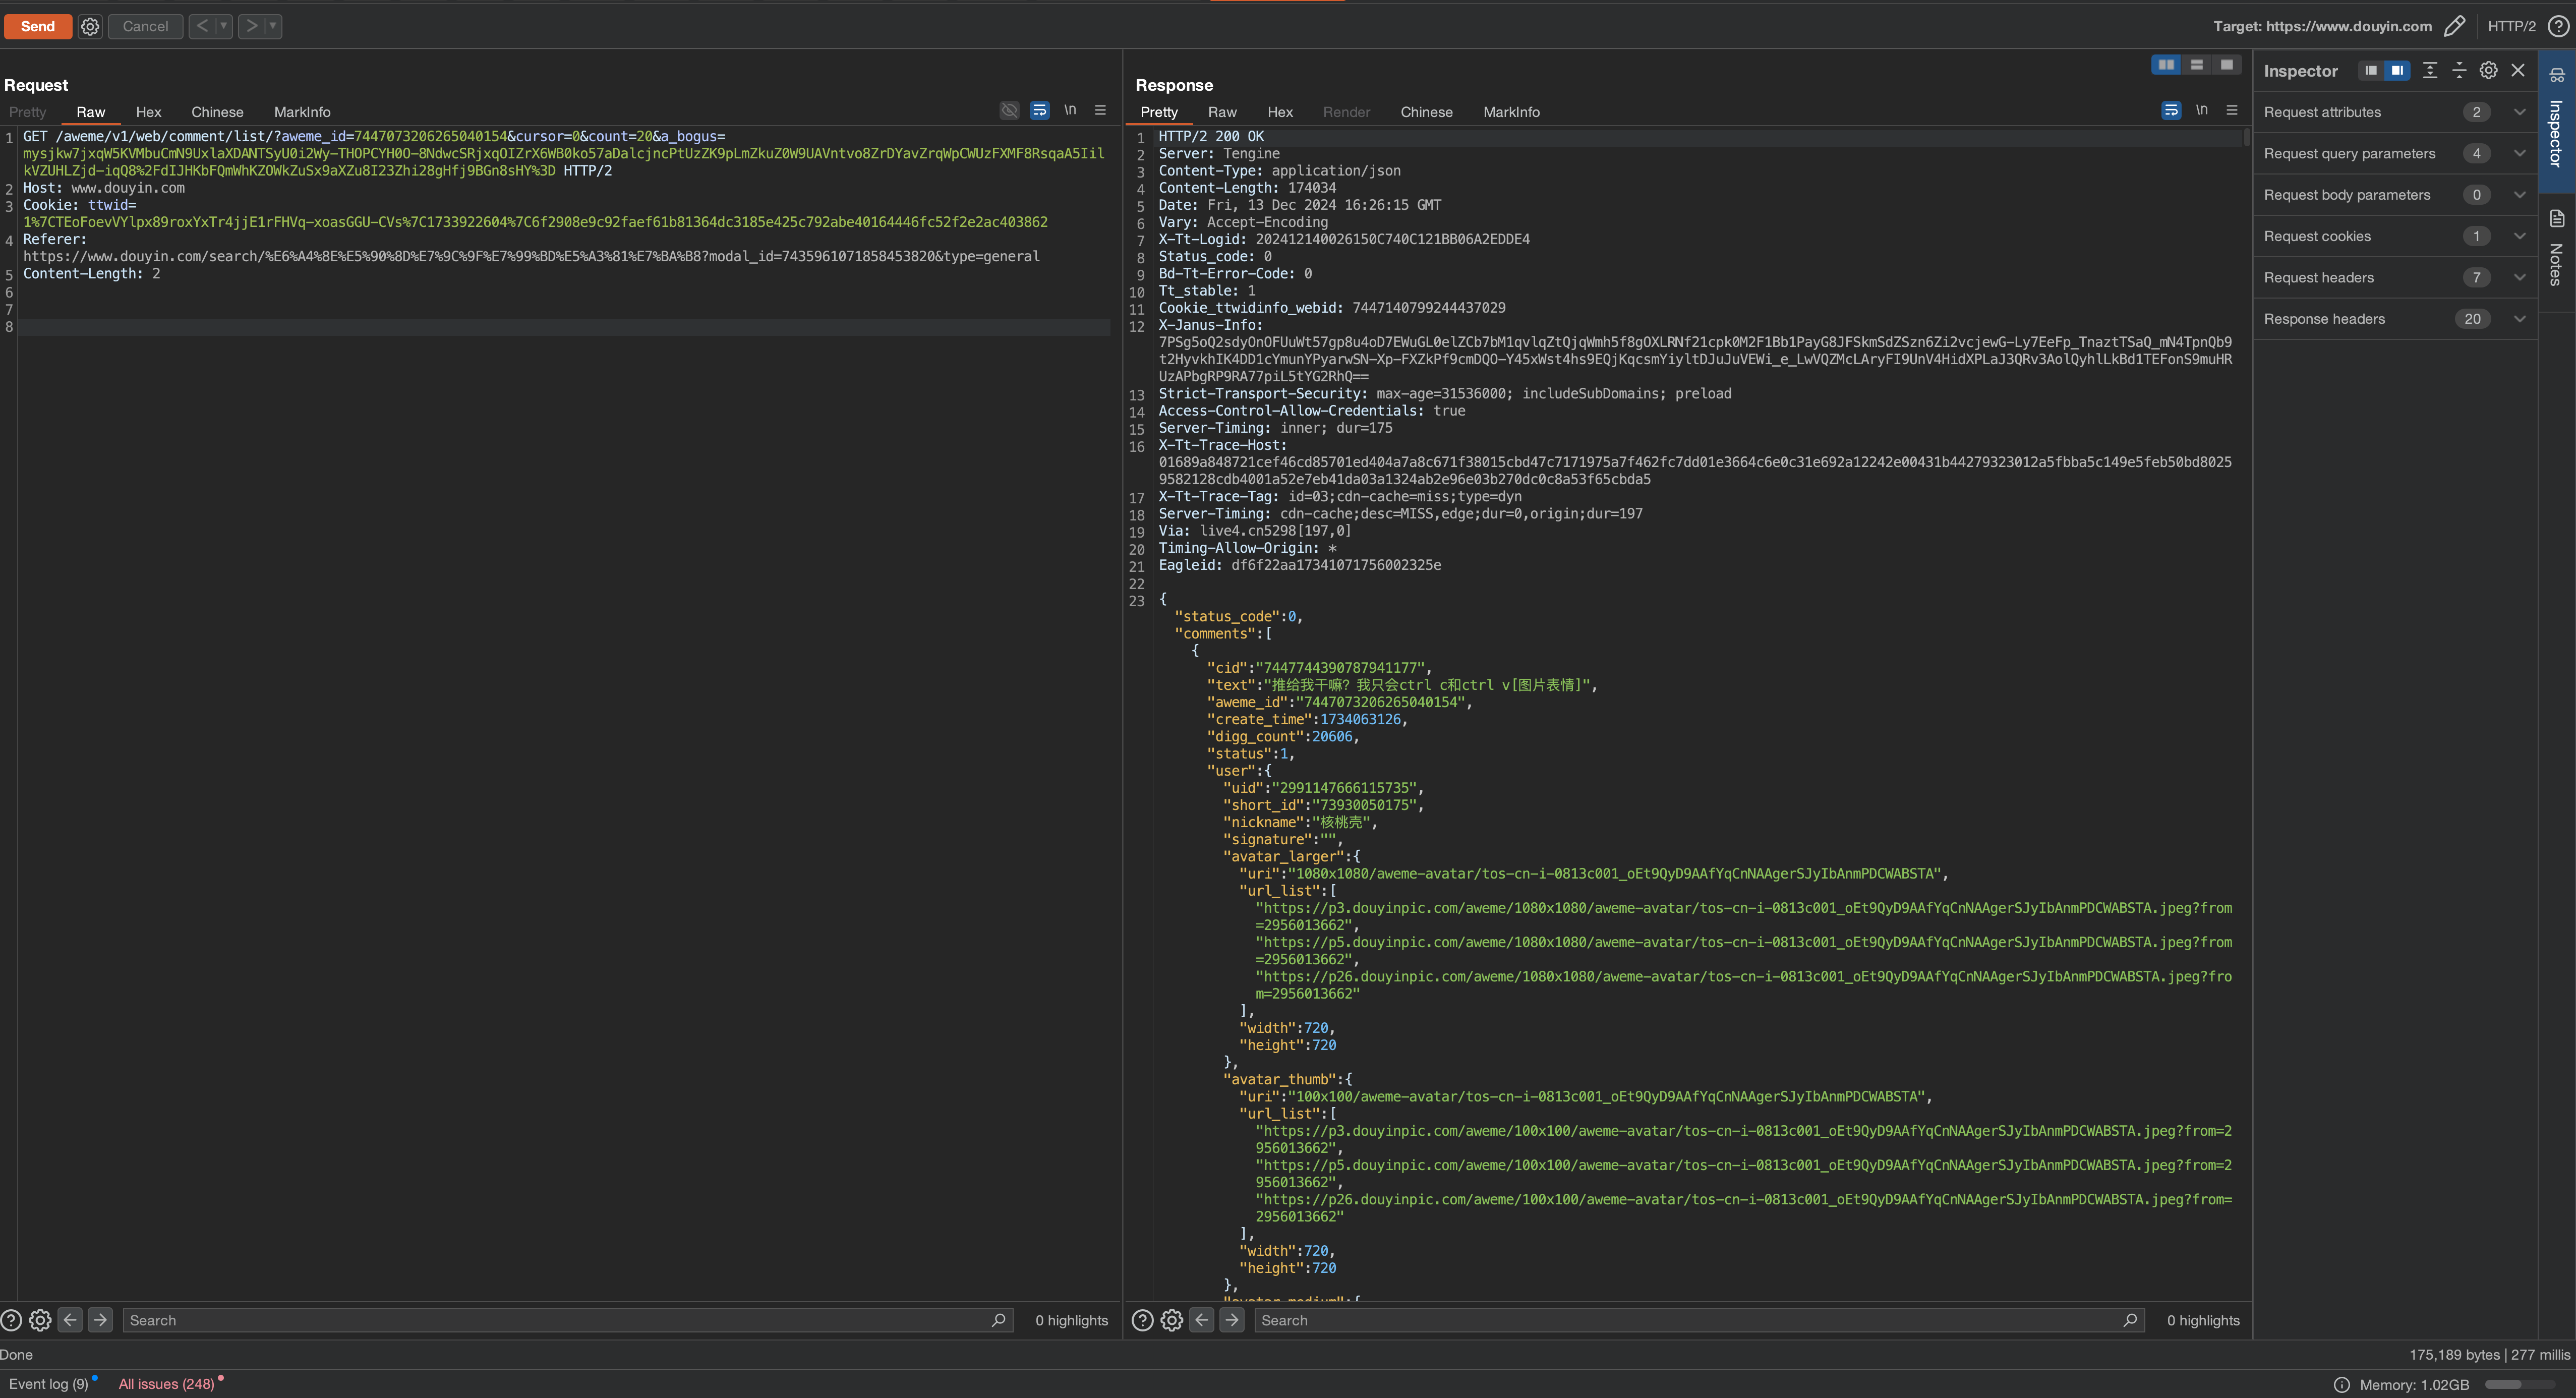Dock Inspector to the right
The image size is (2576, 1398).
click(2397, 70)
